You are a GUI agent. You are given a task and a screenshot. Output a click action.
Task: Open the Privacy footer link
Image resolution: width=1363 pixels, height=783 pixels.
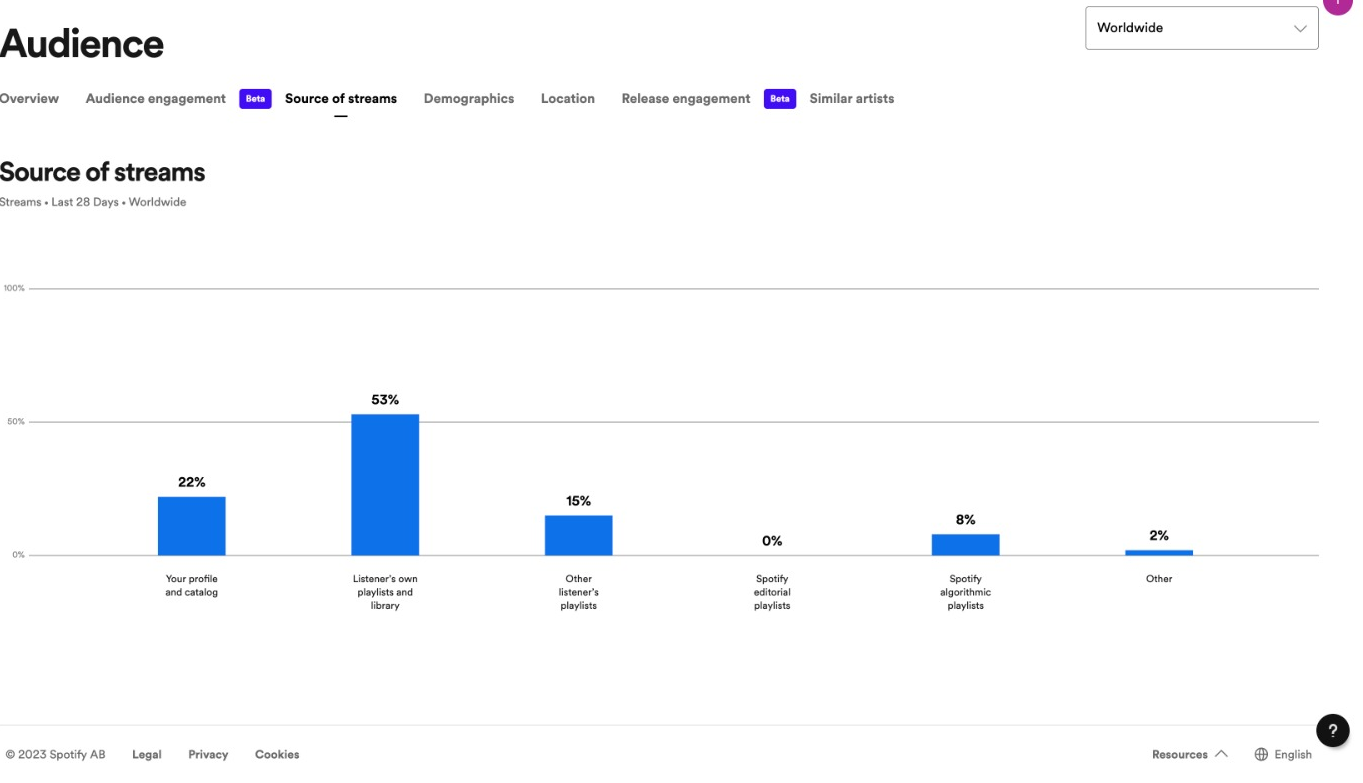[208, 755]
